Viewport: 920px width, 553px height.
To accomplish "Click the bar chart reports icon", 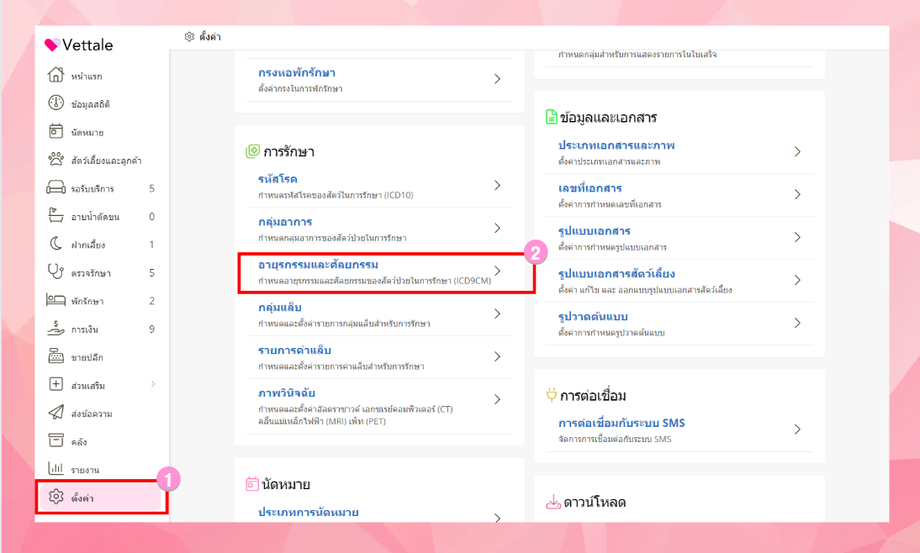I will (x=56, y=468).
